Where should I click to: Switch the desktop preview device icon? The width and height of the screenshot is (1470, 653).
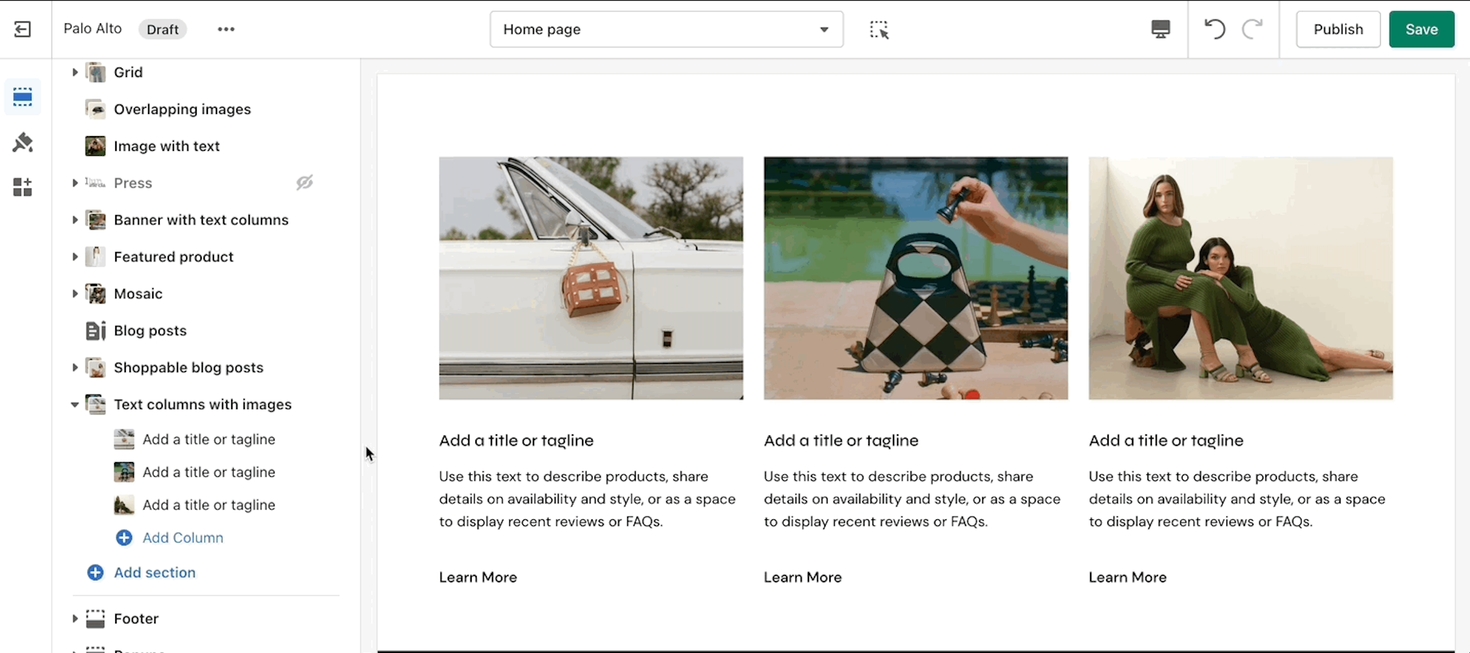(1160, 29)
